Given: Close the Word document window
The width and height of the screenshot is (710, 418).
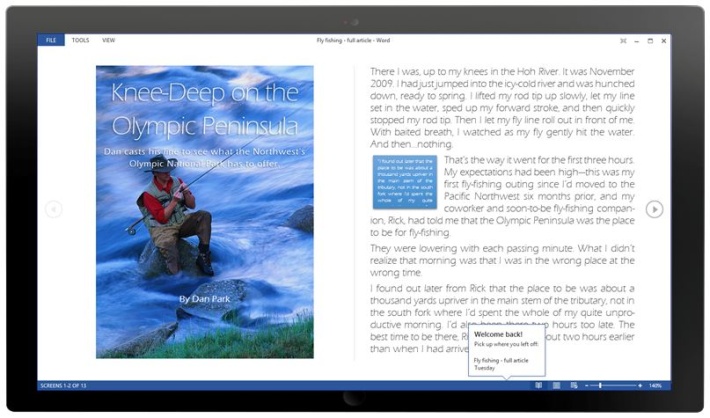Looking at the screenshot, I should 664,40.
